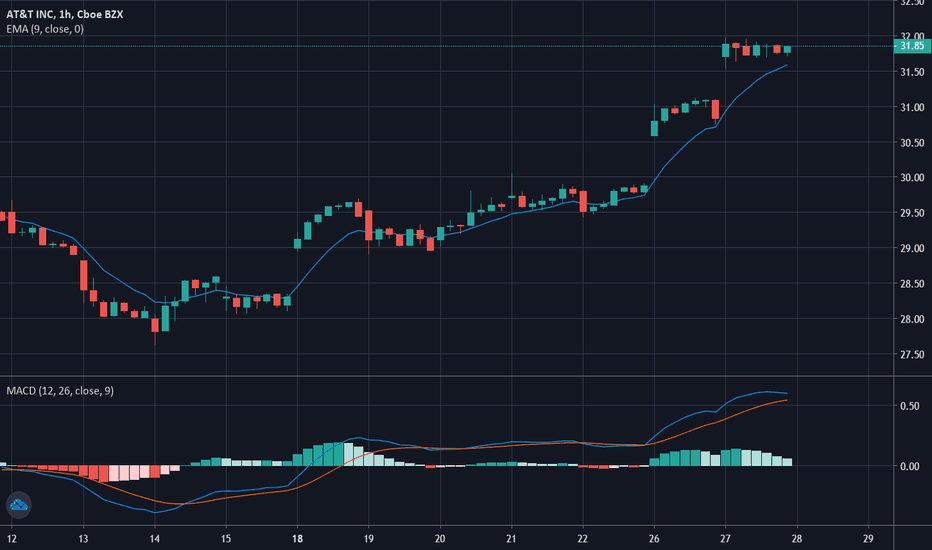Click date label 19 on time axis
This screenshot has width=932, height=550.
369,539
